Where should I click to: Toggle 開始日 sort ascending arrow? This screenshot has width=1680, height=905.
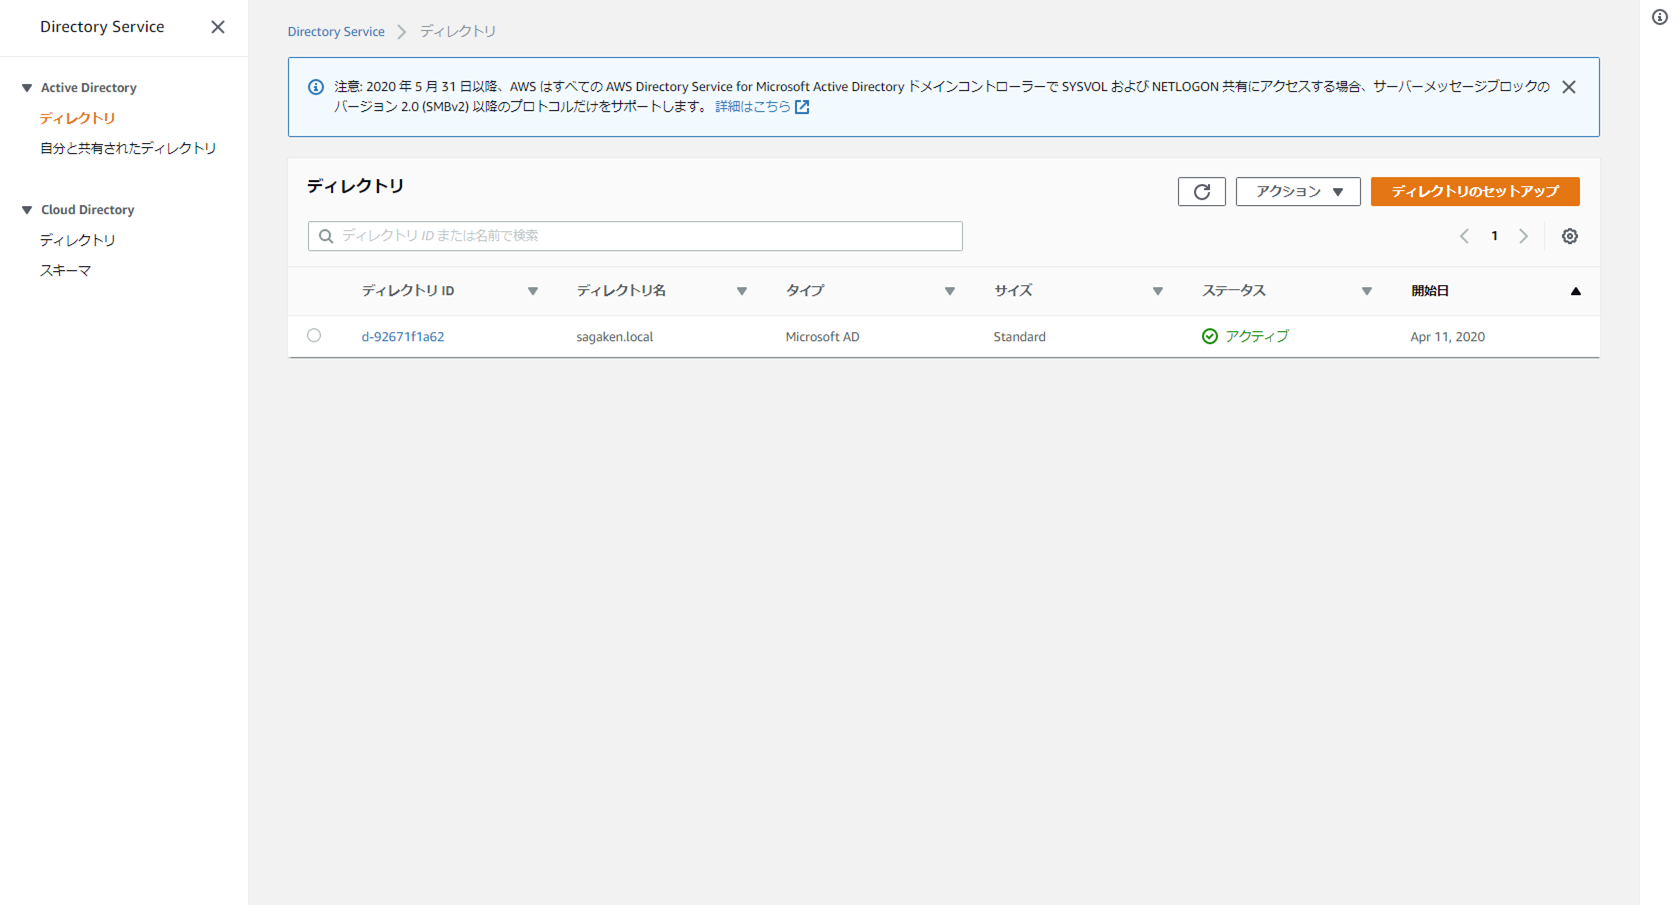coord(1576,291)
